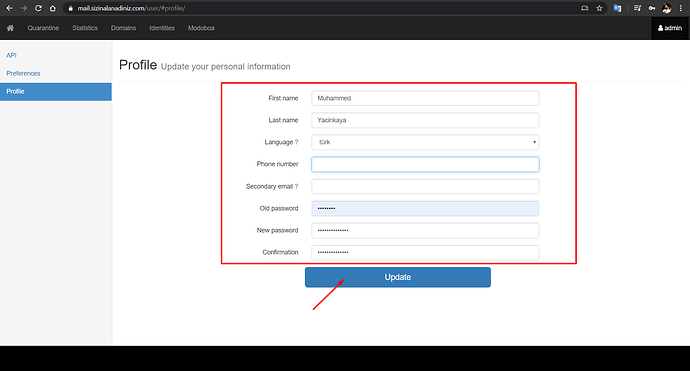Click the password key icon
The width and height of the screenshot is (690, 371).
pos(652,8)
